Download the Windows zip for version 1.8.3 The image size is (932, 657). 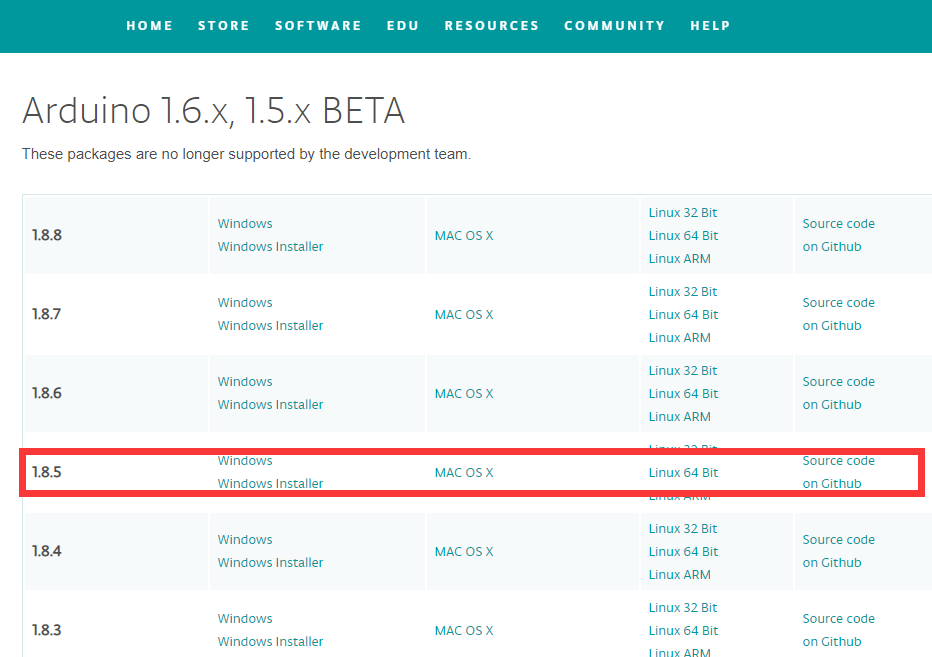tap(245, 619)
